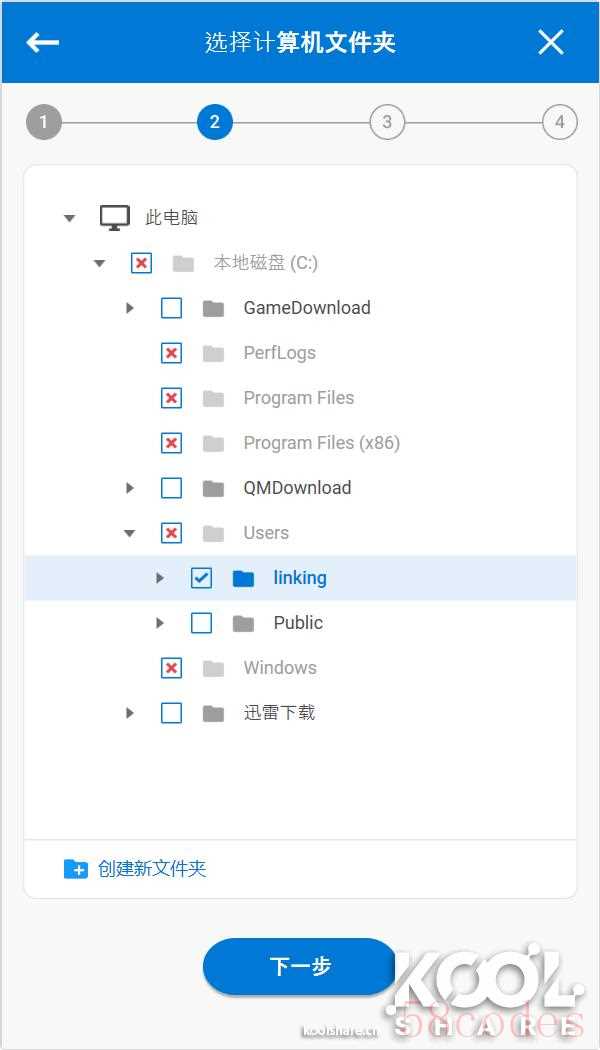Expand the GameDownload folder tree

[130, 308]
